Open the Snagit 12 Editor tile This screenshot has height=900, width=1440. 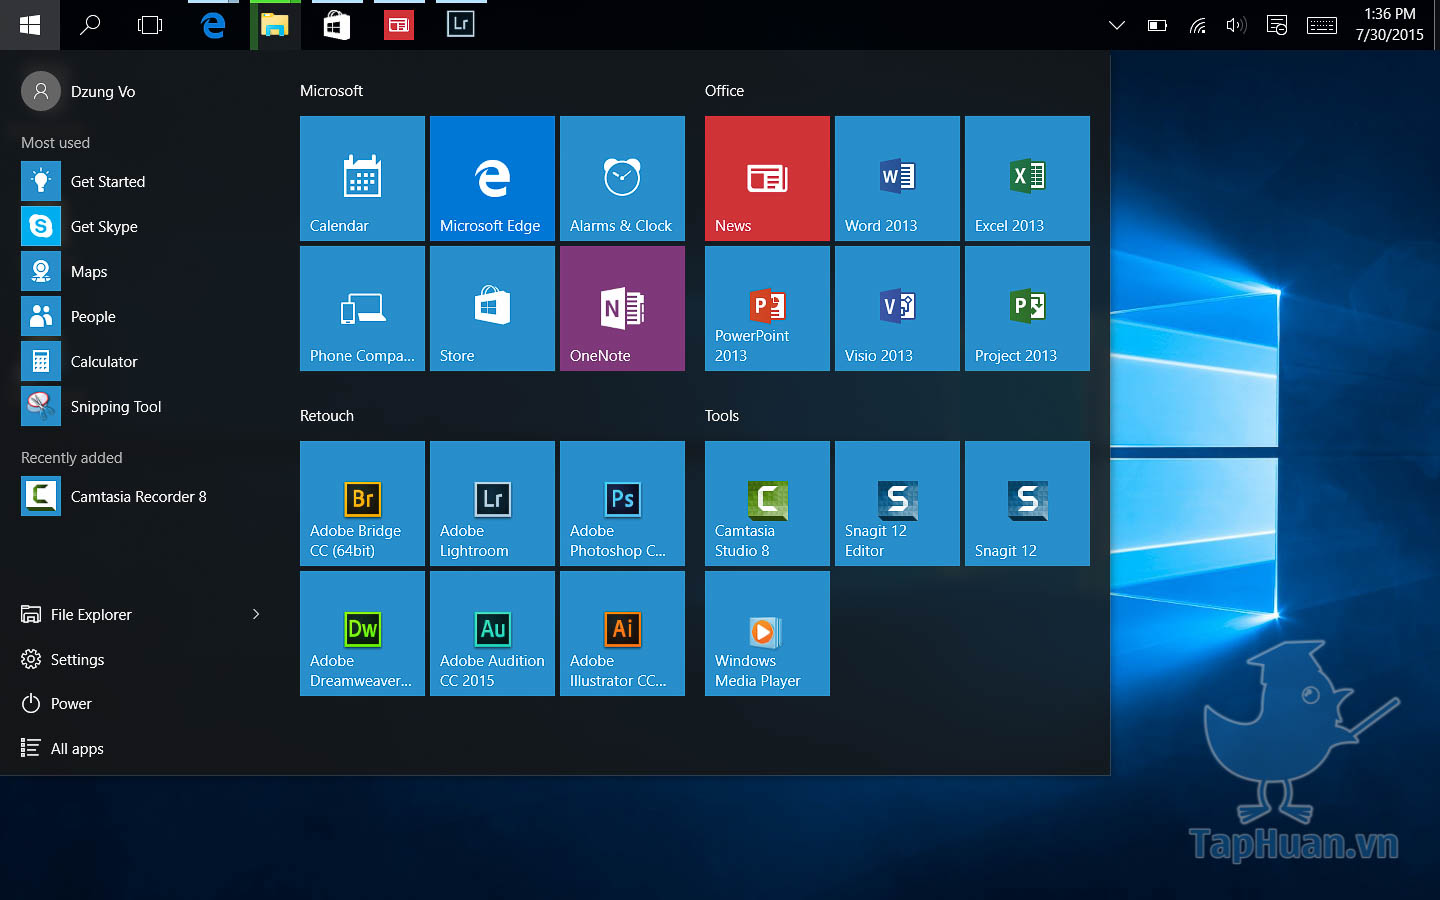click(x=897, y=503)
